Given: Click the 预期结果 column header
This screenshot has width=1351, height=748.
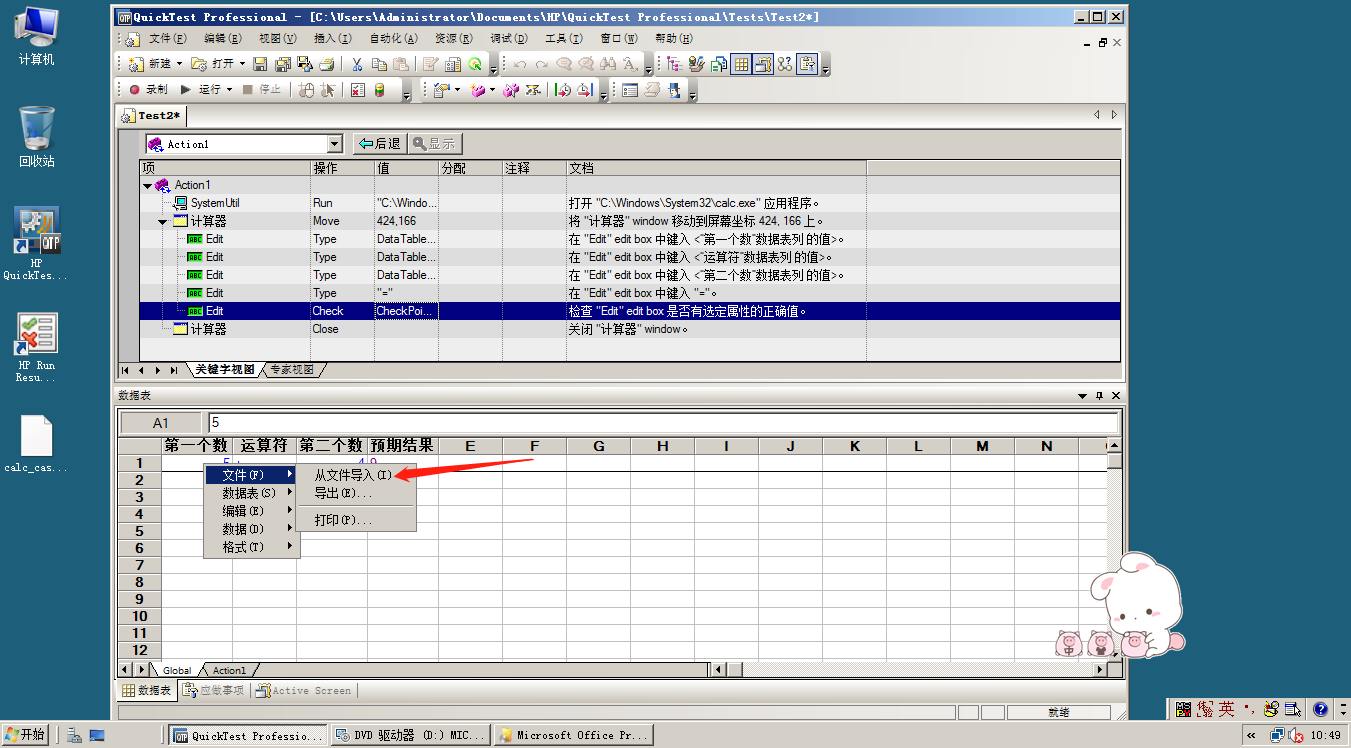Looking at the screenshot, I should click(x=402, y=446).
